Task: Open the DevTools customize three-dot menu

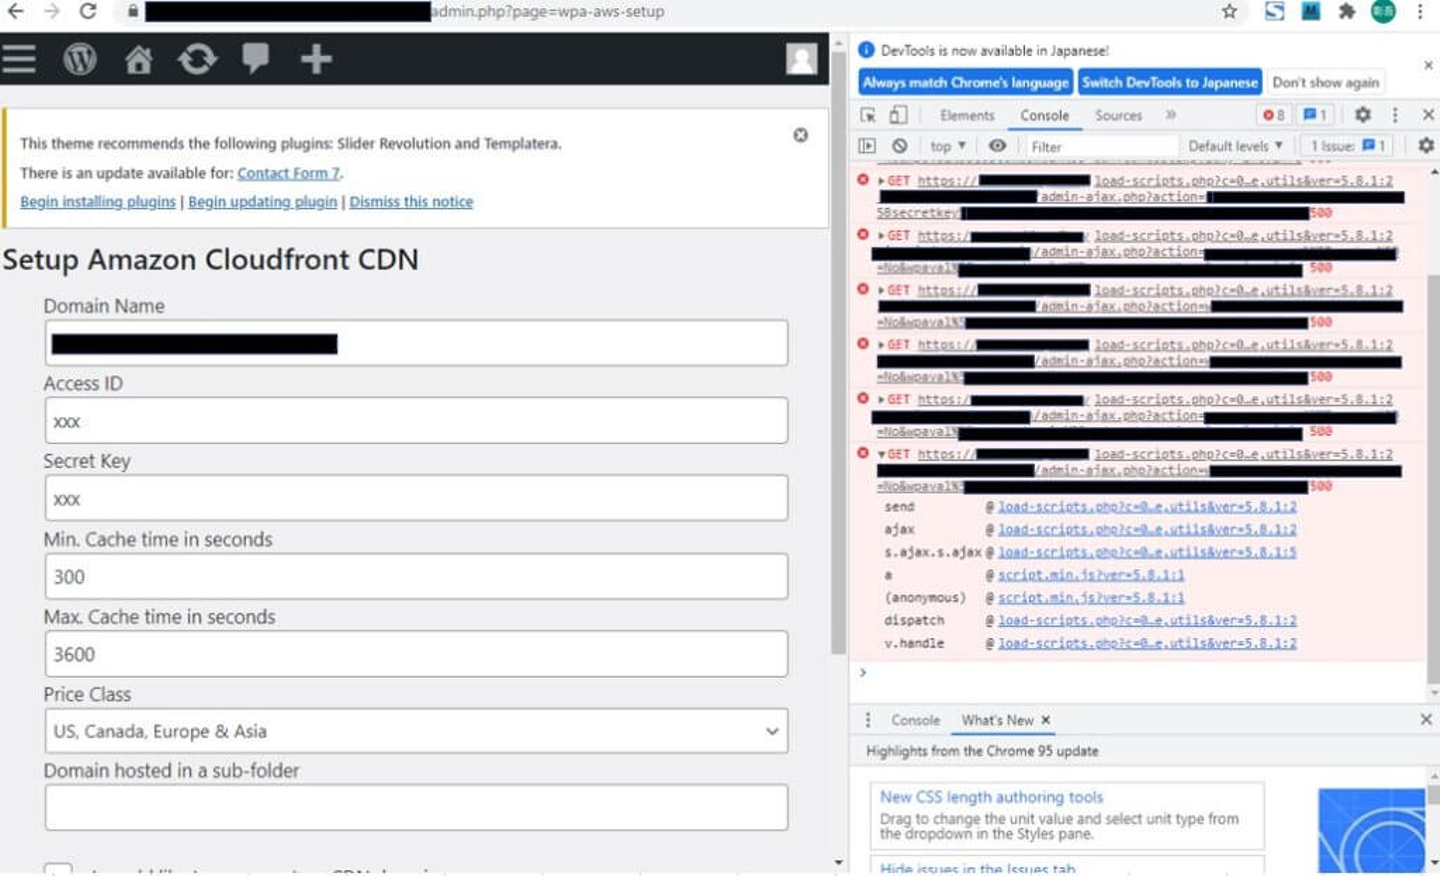Action: pos(1395,115)
